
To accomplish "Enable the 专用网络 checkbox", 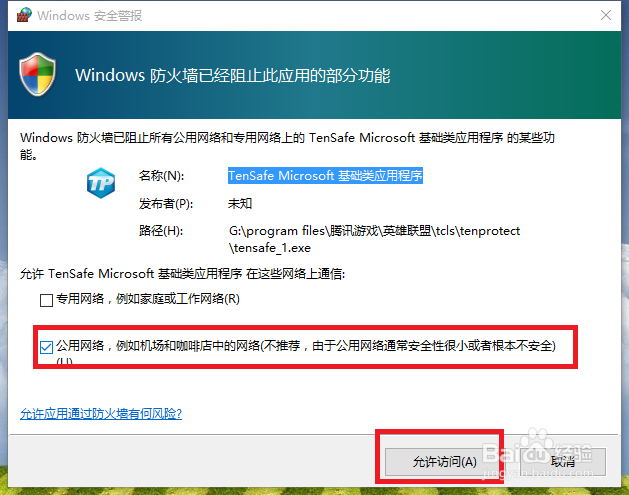I will click(47, 300).
